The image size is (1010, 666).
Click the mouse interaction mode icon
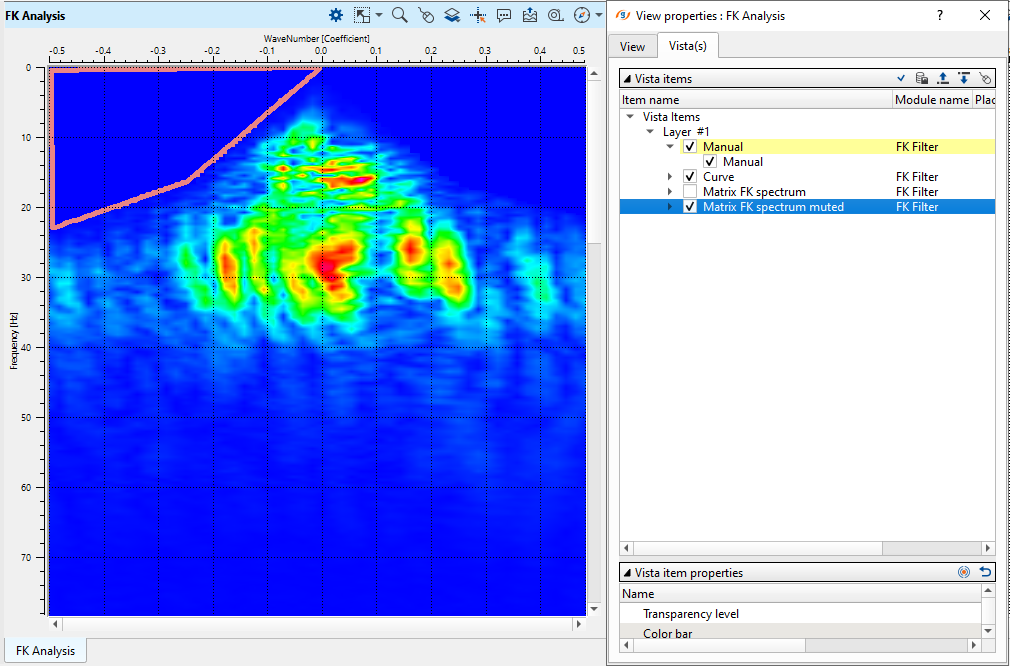(x=426, y=15)
